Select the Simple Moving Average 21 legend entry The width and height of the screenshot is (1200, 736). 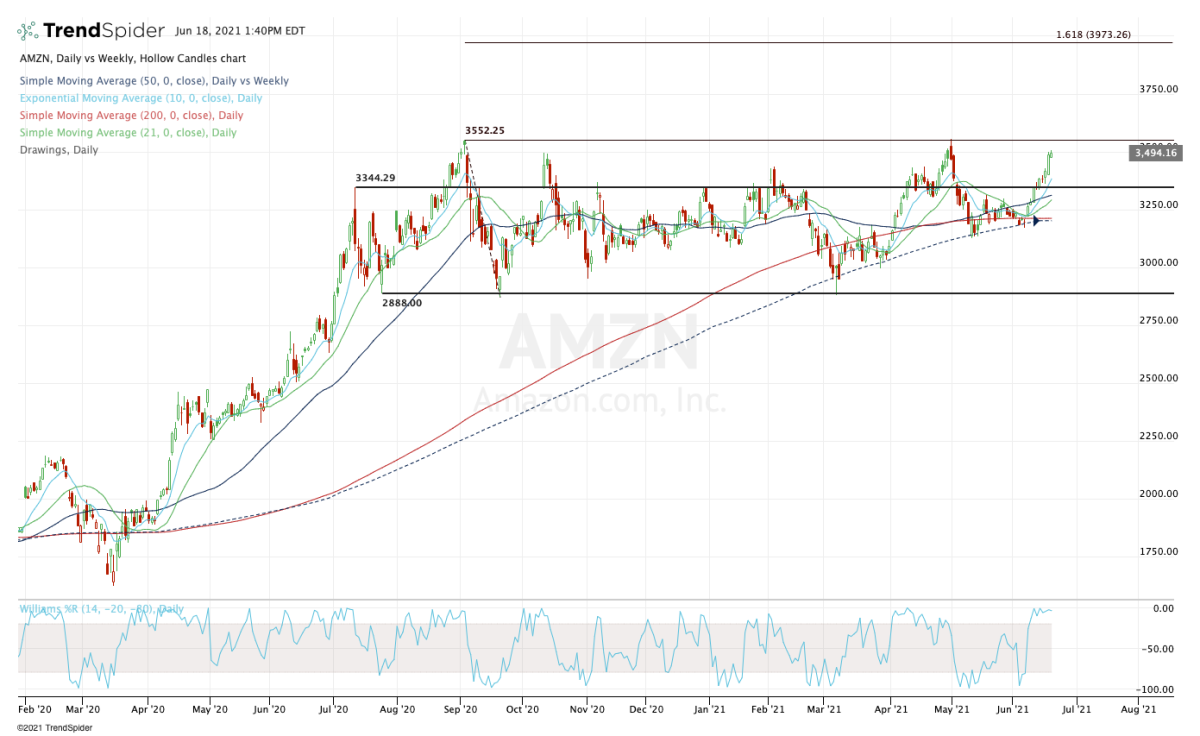[127, 132]
